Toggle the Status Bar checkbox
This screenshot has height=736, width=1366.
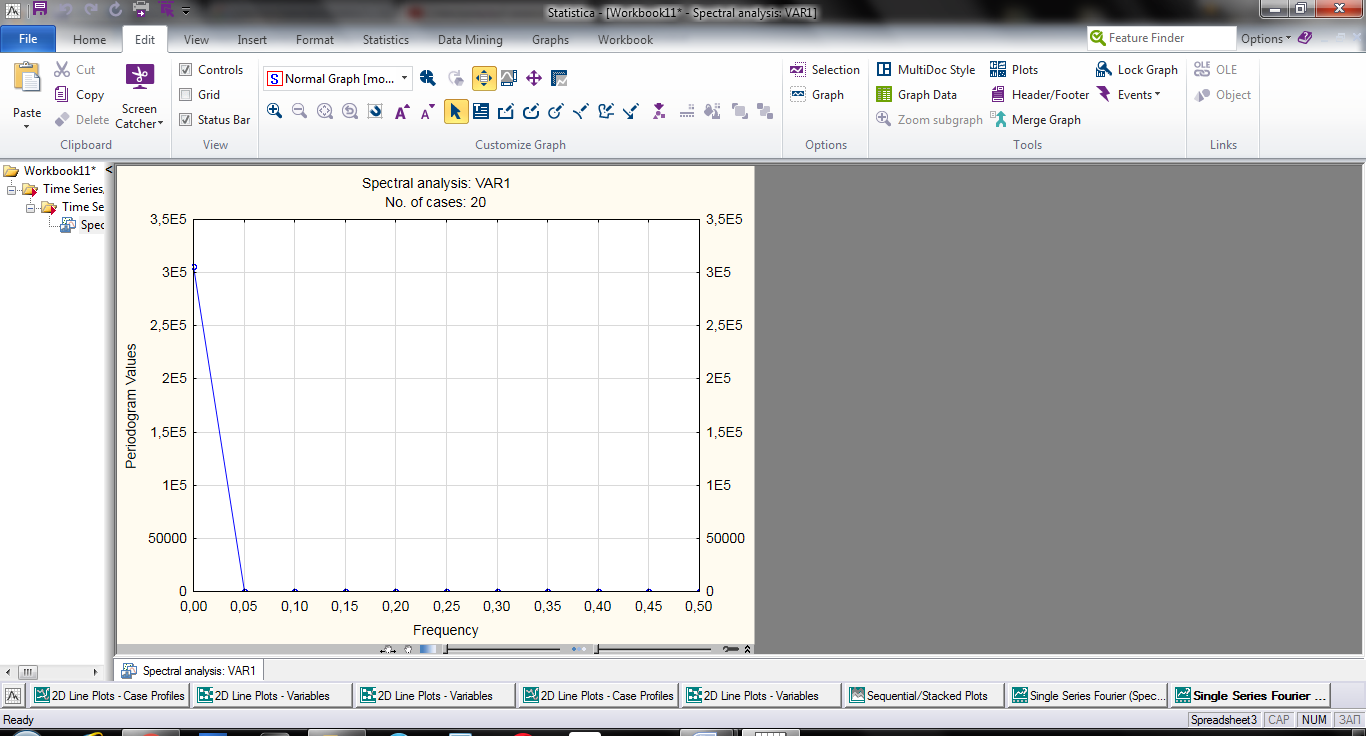click(185, 120)
